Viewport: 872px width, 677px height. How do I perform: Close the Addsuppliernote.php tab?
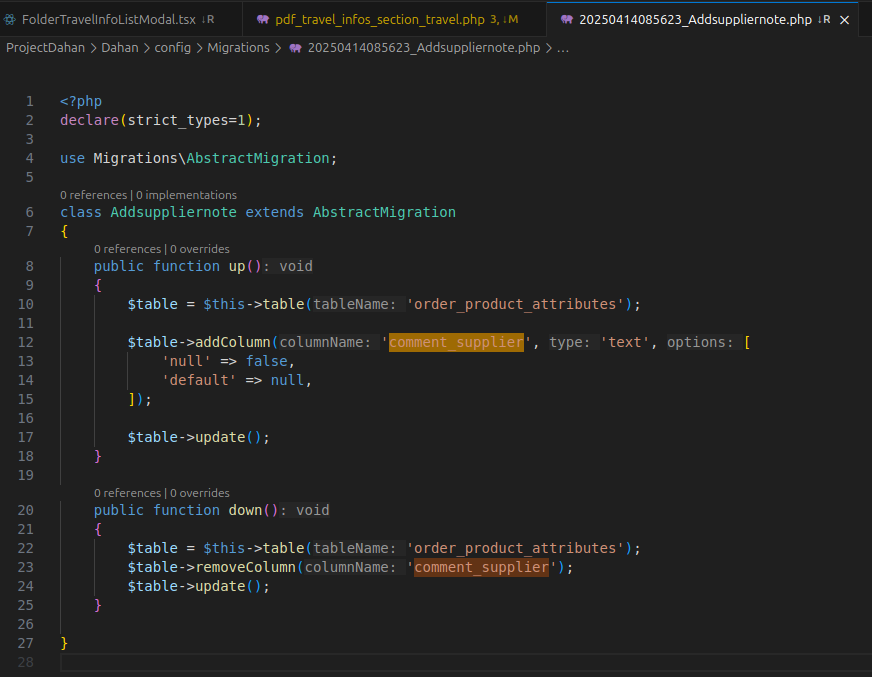click(845, 19)
